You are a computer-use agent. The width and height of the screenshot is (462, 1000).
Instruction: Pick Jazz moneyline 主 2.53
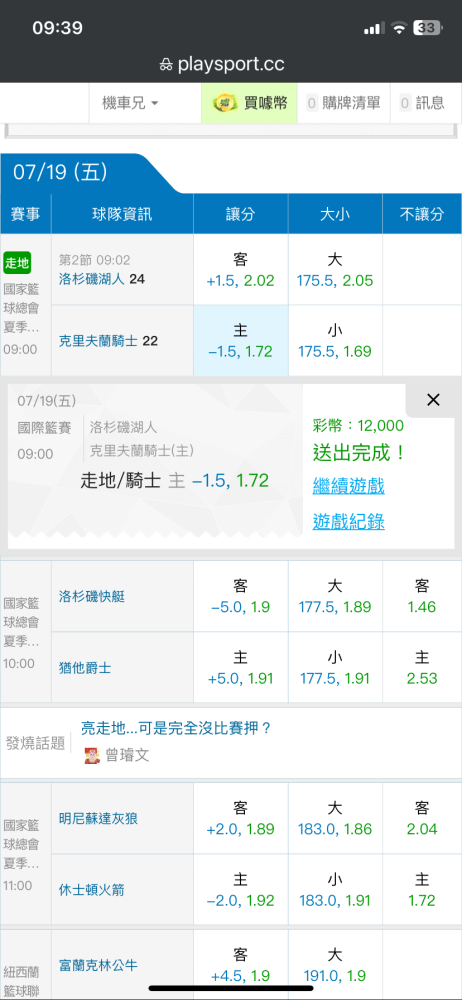[422, 667]
